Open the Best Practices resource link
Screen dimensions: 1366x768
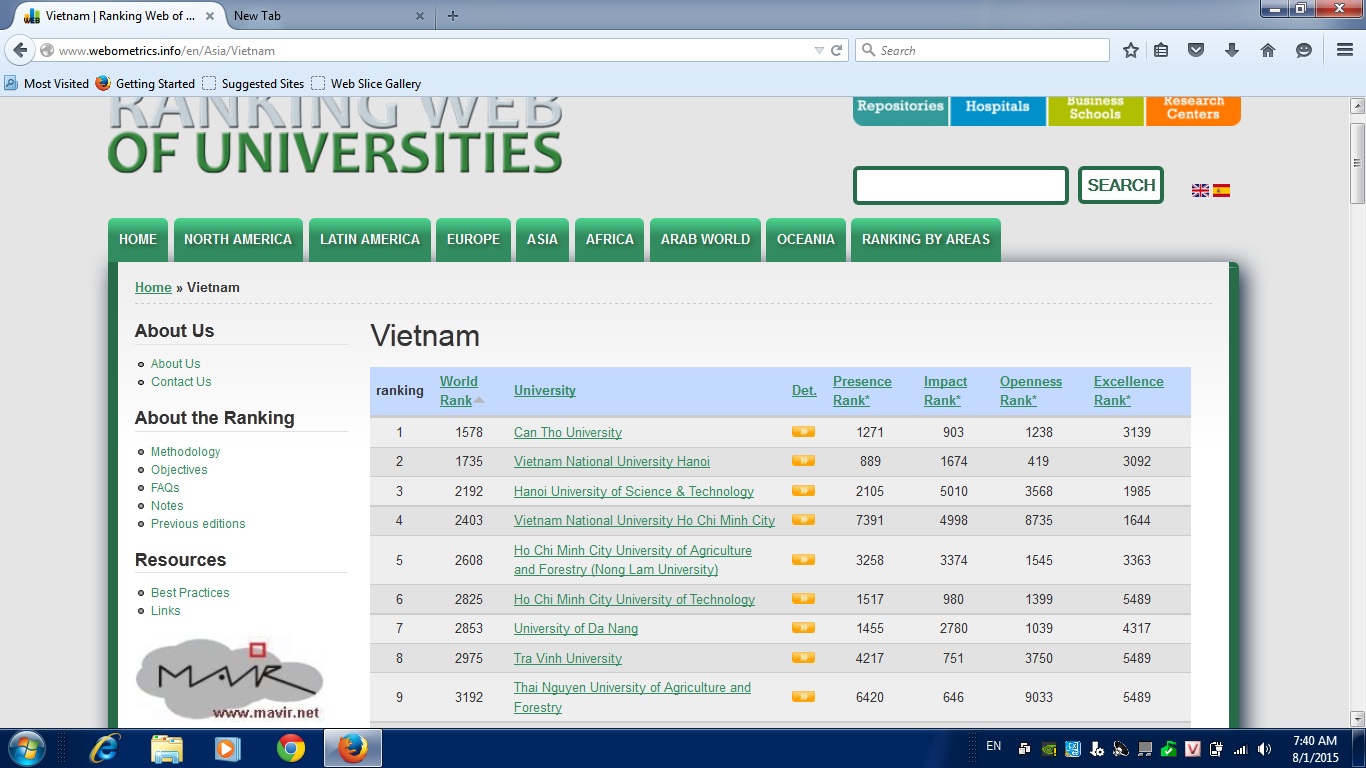coord(190,593)
